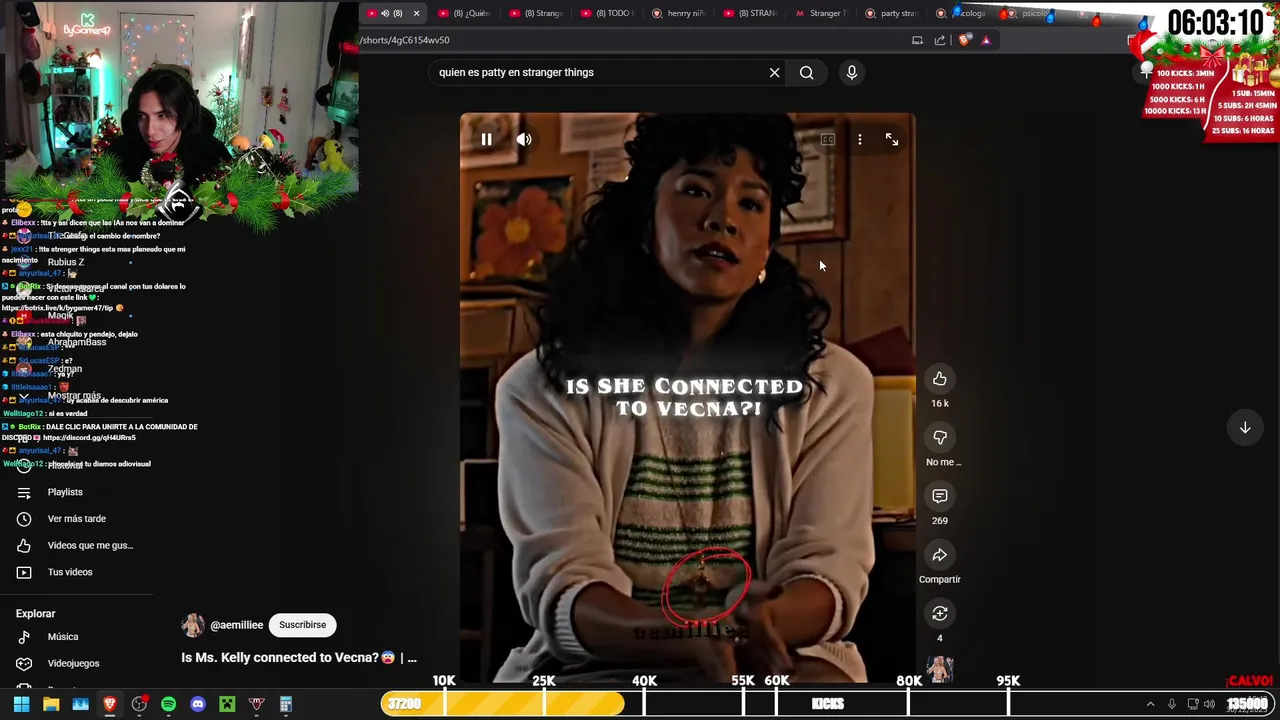Viewport: 1280px width, 720px height.
Task: Select Rubius Z subscription in sidebar
Action: 66,262
